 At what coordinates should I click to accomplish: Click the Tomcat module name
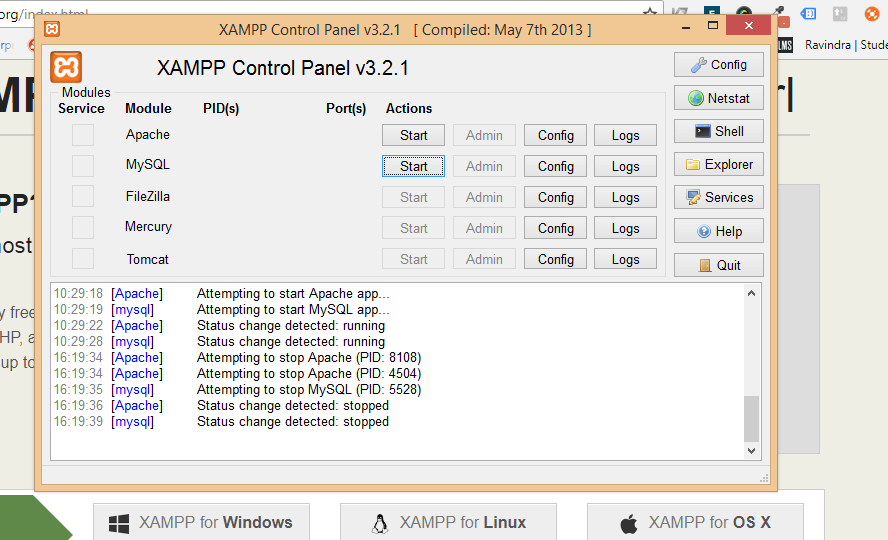click(147, 259)
